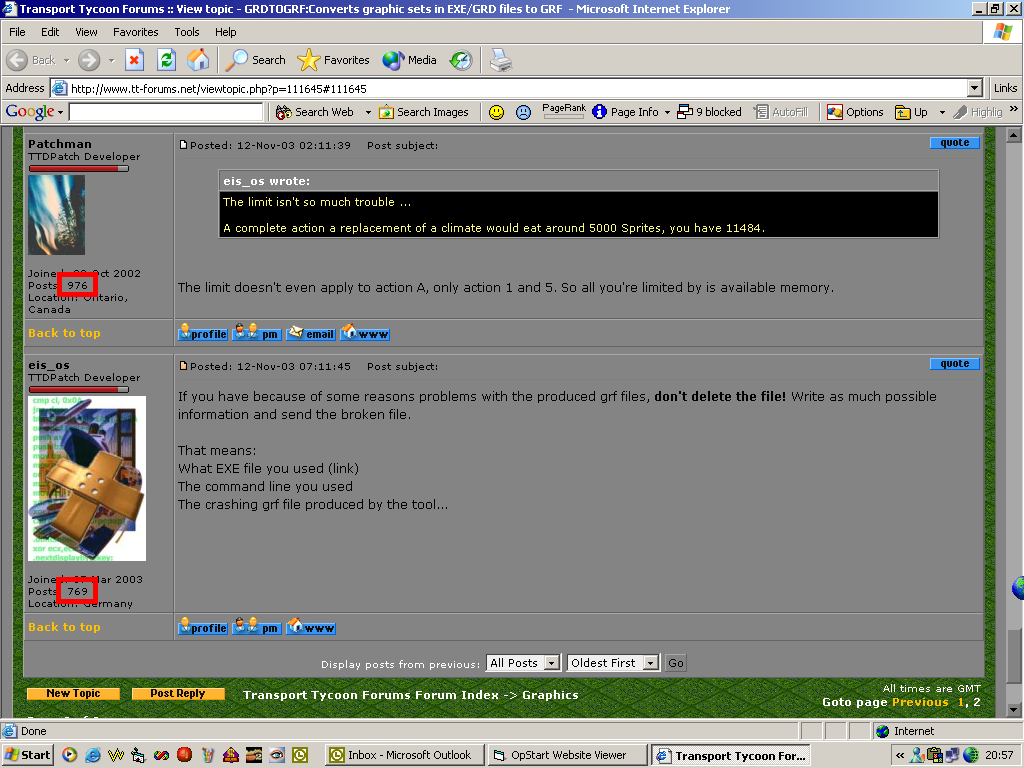Open the Tools menu
The image size is (1024, 768).
tap(187, 32)
